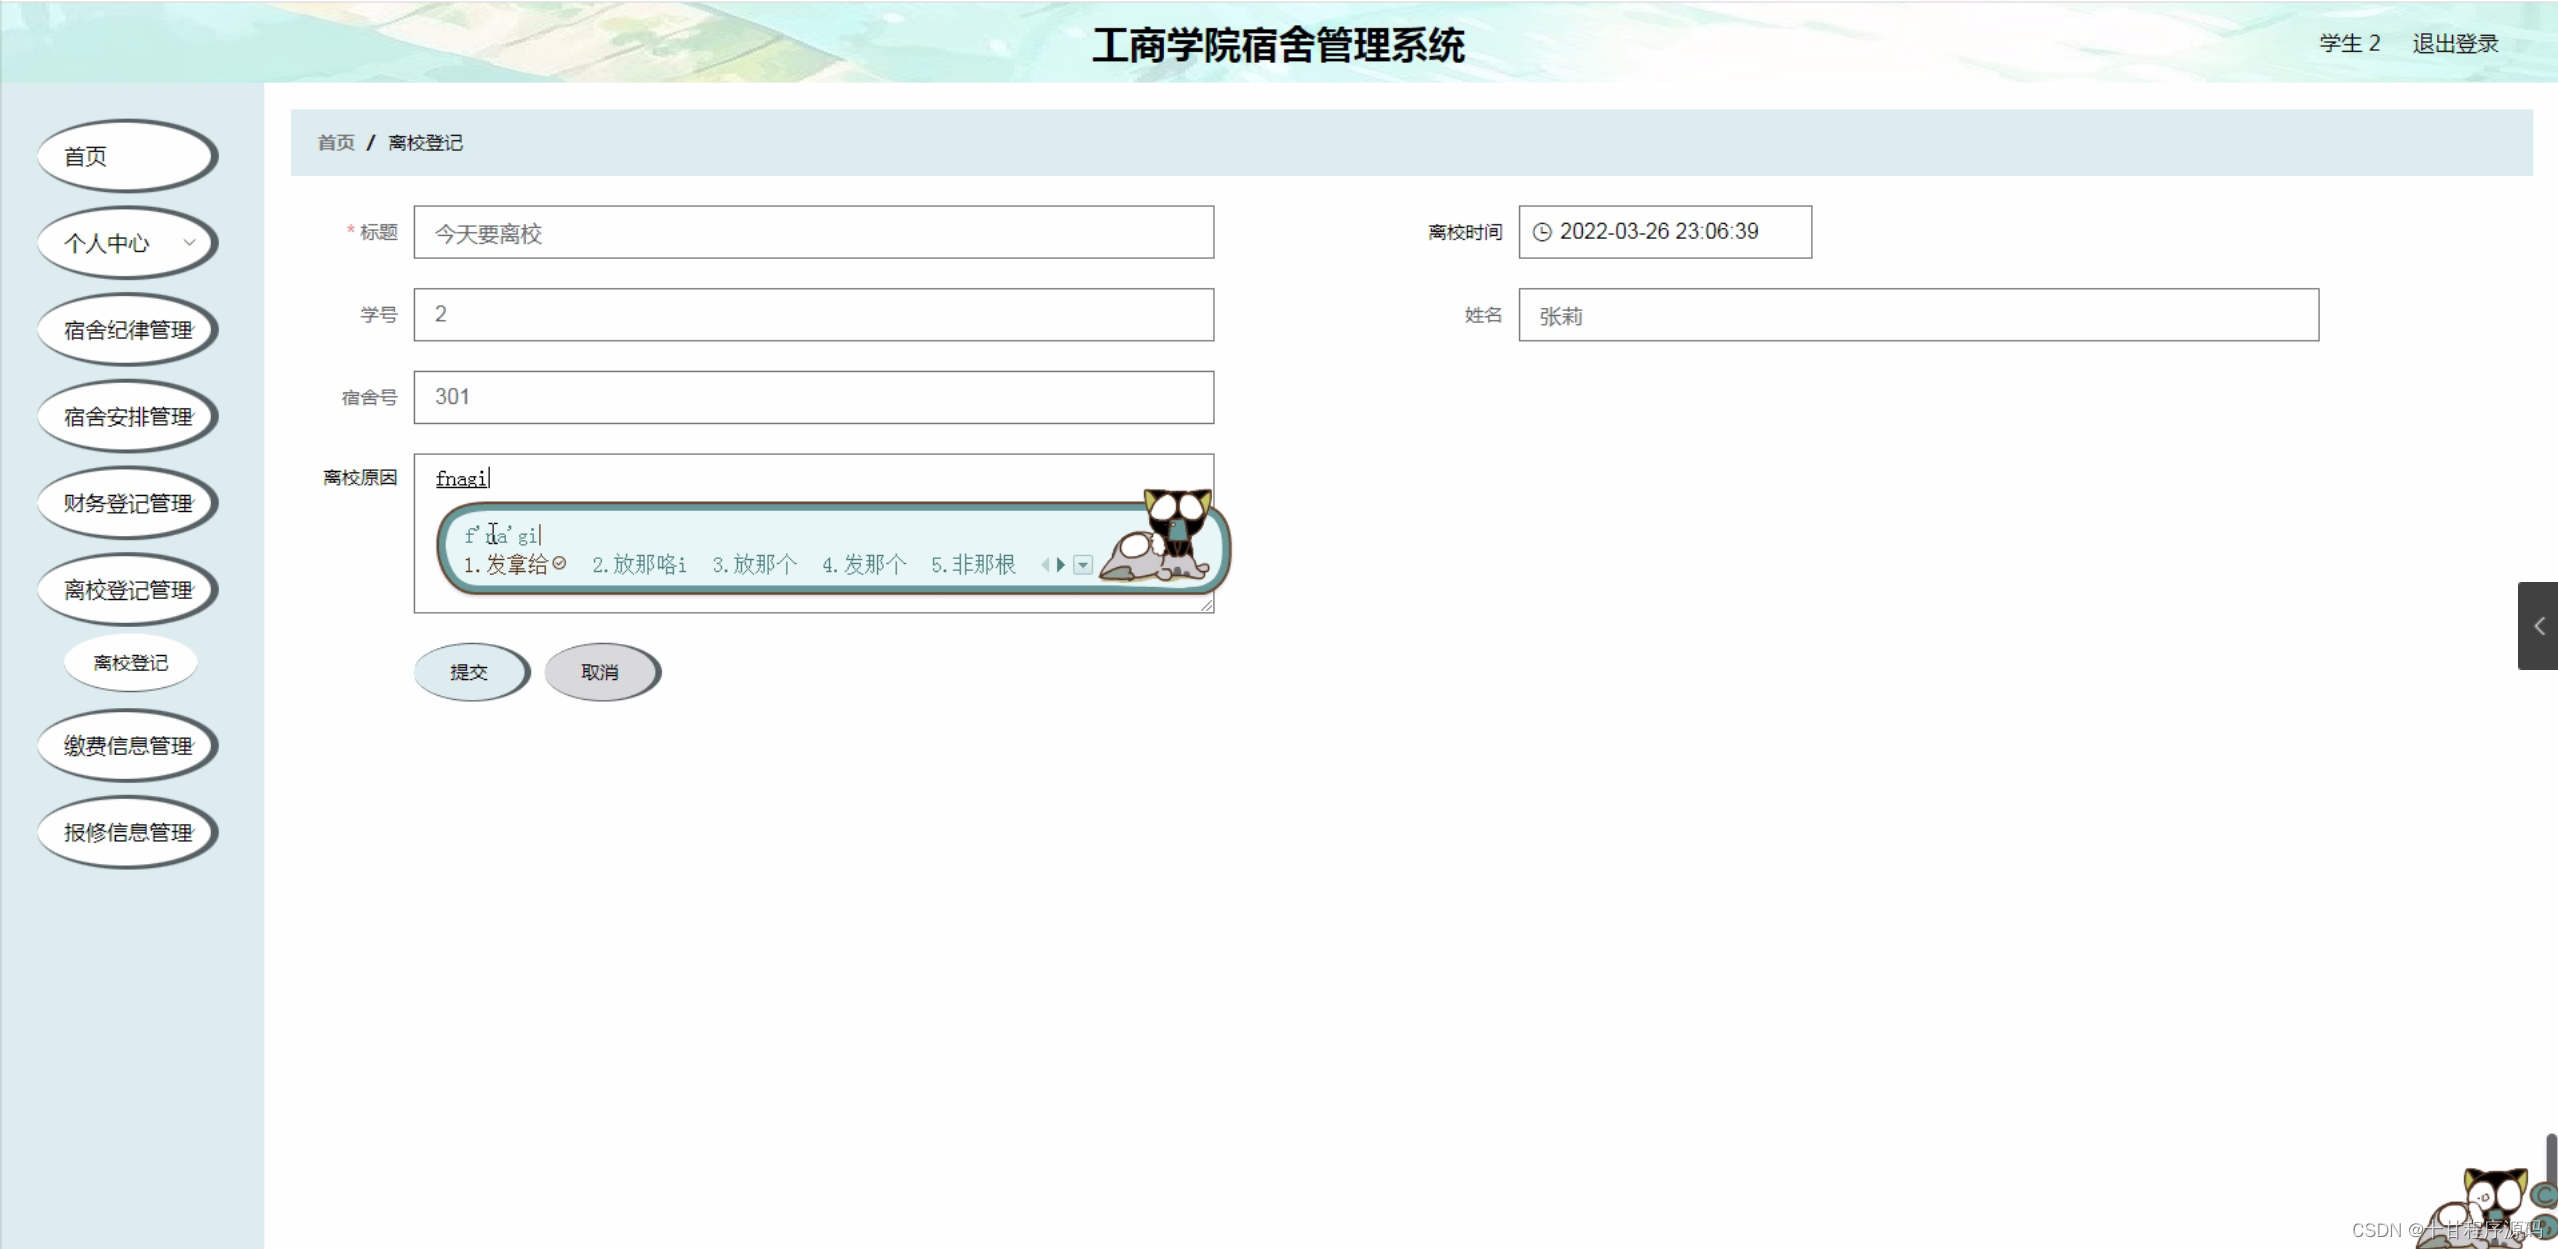Collapse the 离校登记管理 menu
The image size is (2558, 1249).
coord(127,590)
